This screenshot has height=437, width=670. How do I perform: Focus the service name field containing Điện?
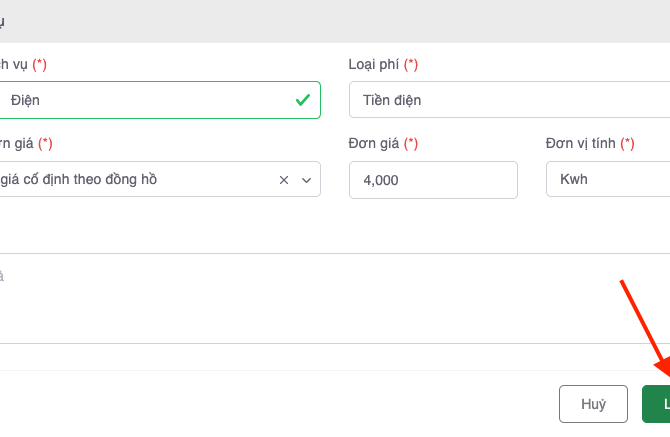coord(140,100)
